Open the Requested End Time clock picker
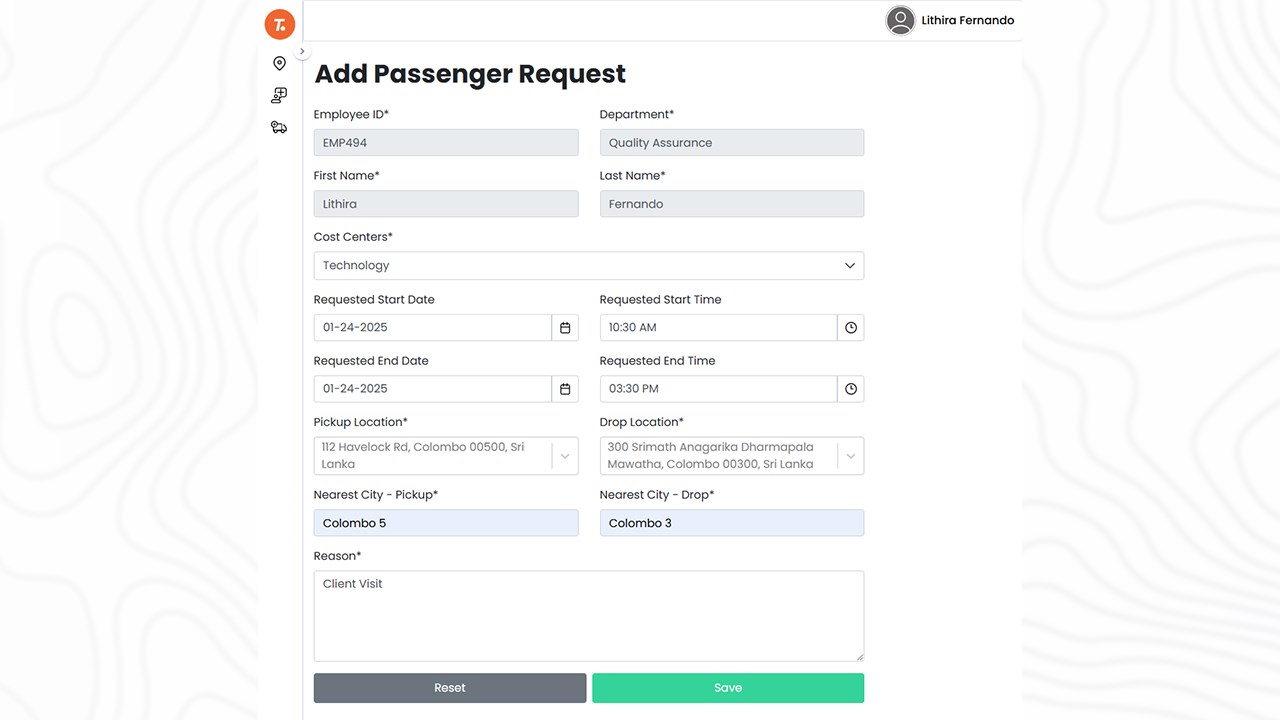 tap(851, 389)
